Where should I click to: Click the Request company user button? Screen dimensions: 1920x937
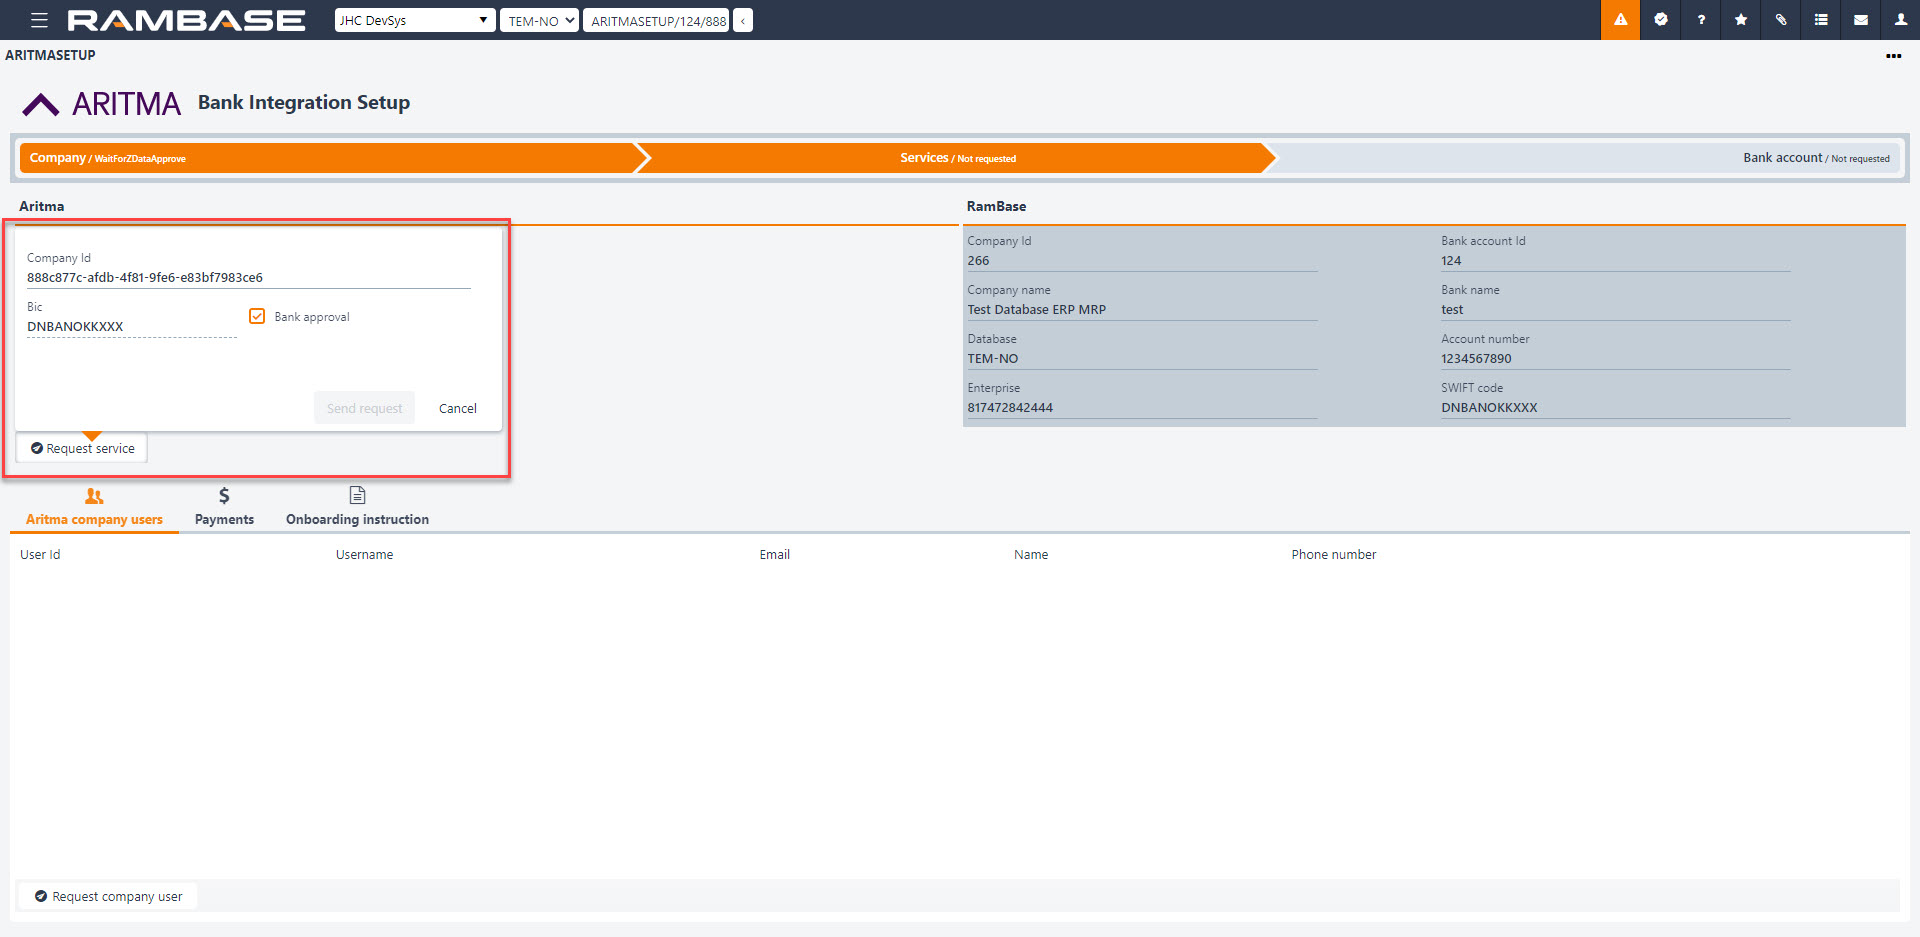pyautogui.click(x=108, y=896)
